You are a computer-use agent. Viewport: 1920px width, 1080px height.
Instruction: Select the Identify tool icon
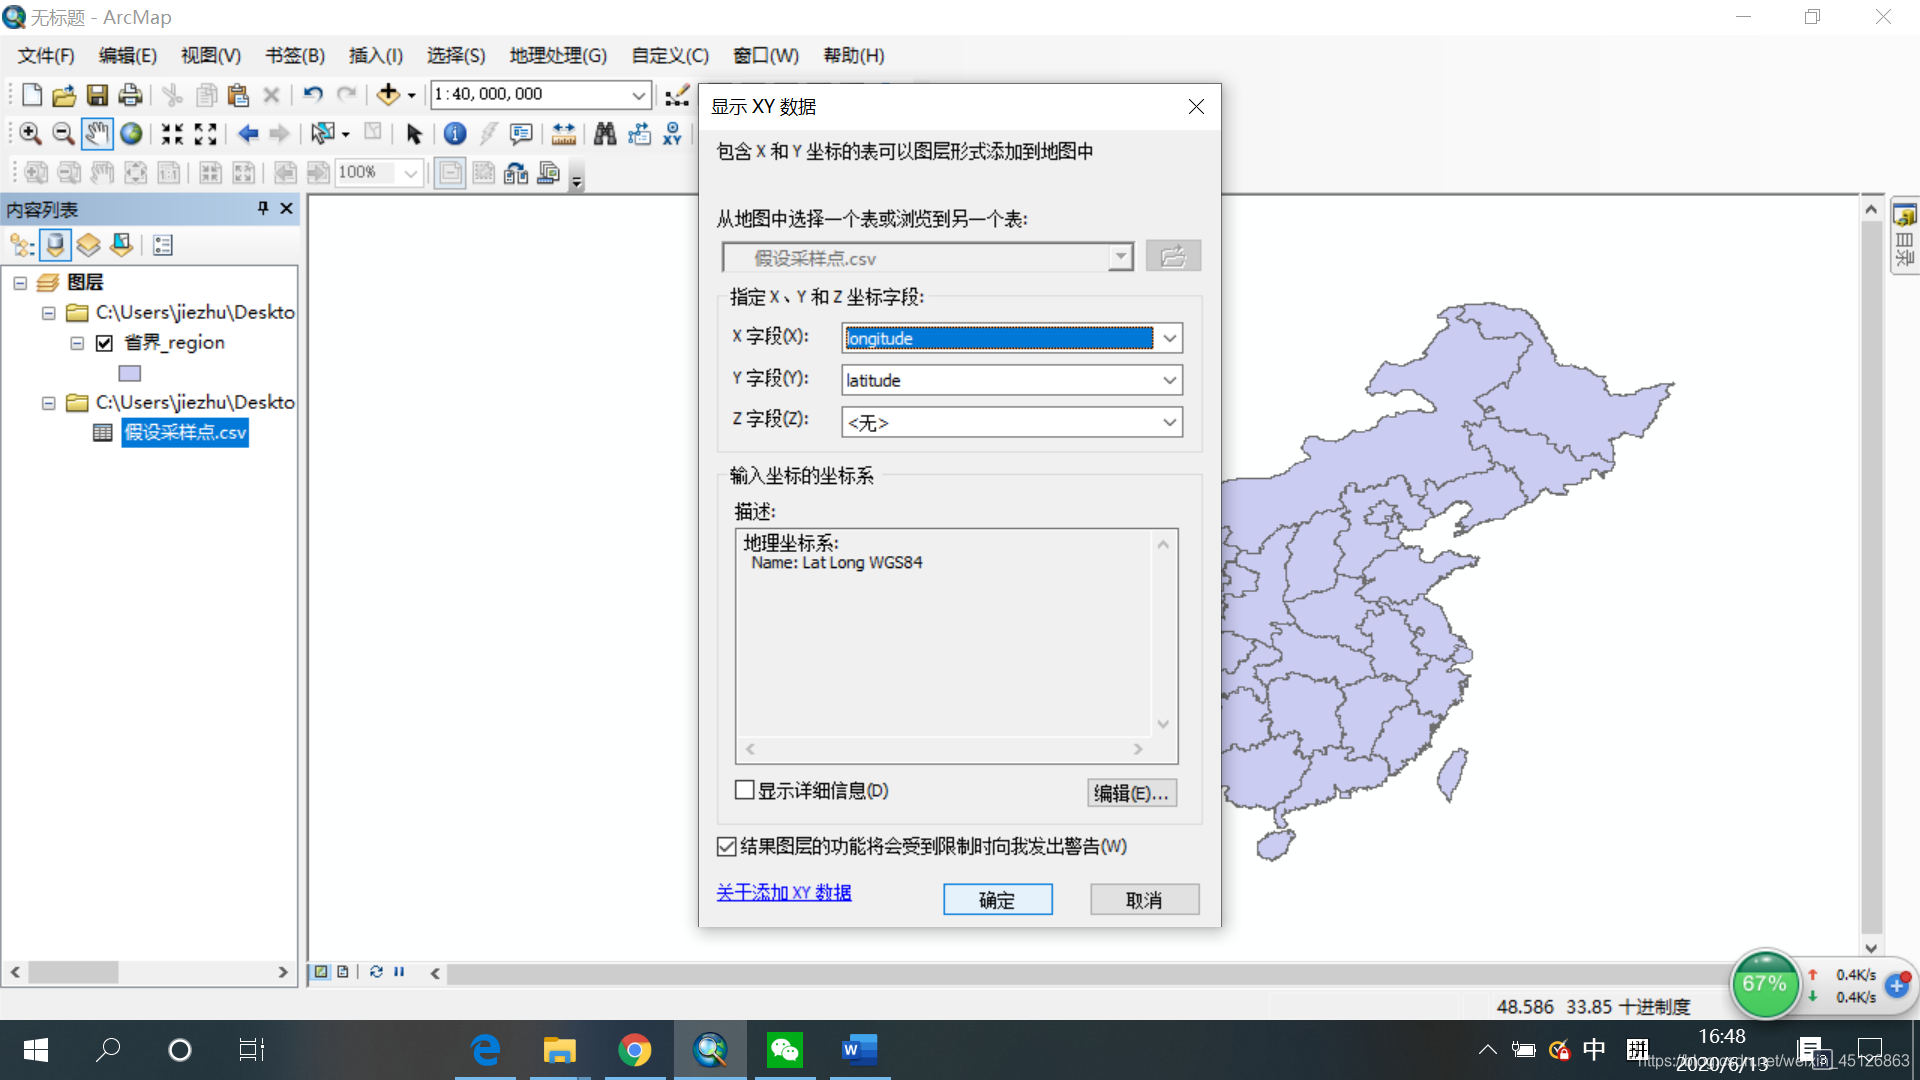coord(455,133)
